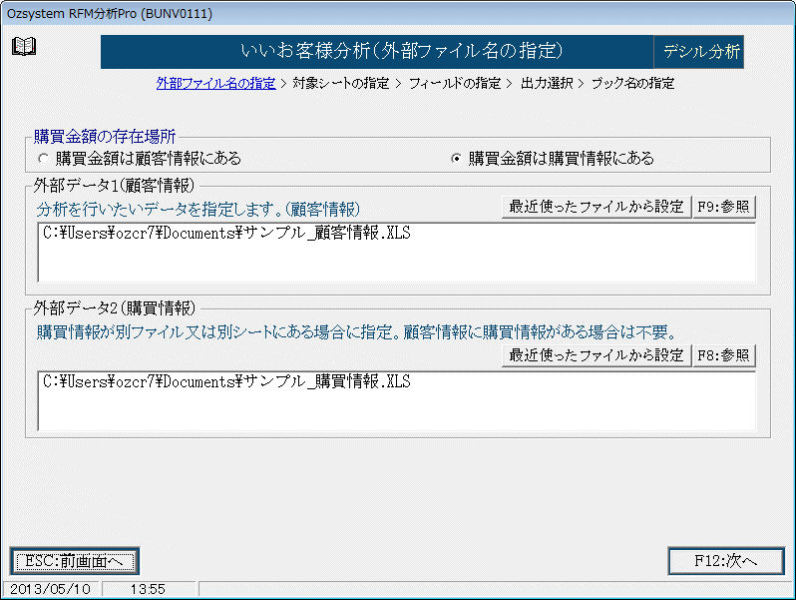Click the 2013/05/10 date in status bar
This screenshot has width=796, height=600.
[51, 589]
